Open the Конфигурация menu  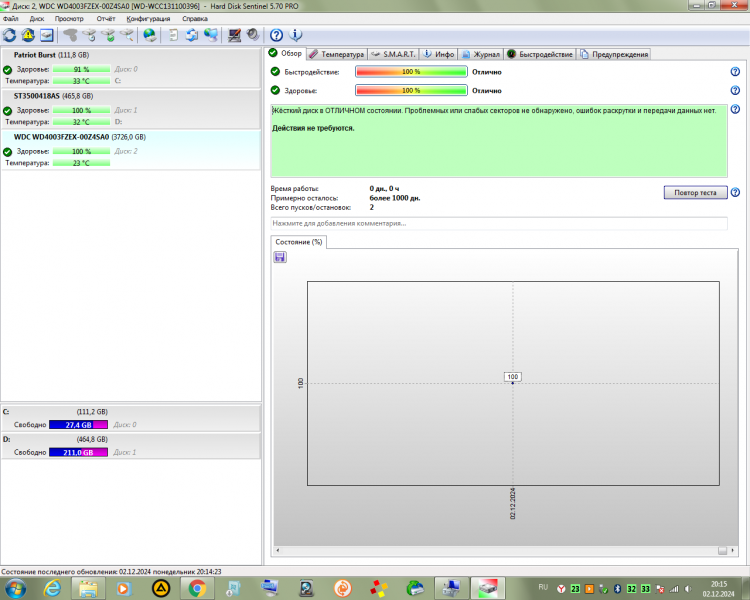click(148, 19)
